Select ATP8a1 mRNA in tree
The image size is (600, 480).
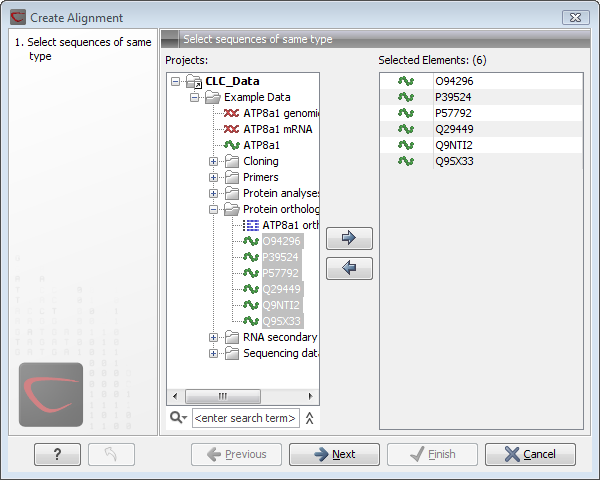click(x=278, y=129)
